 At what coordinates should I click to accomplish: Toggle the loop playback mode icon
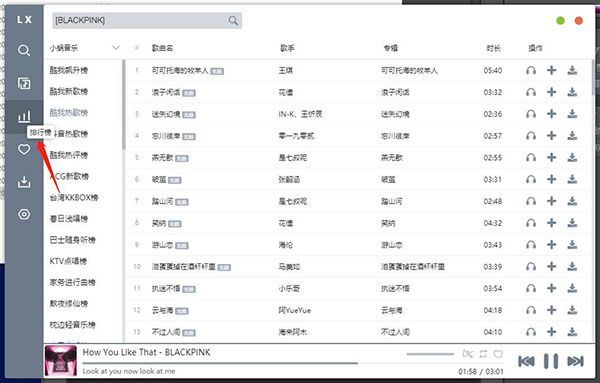(x=483, y=354)
